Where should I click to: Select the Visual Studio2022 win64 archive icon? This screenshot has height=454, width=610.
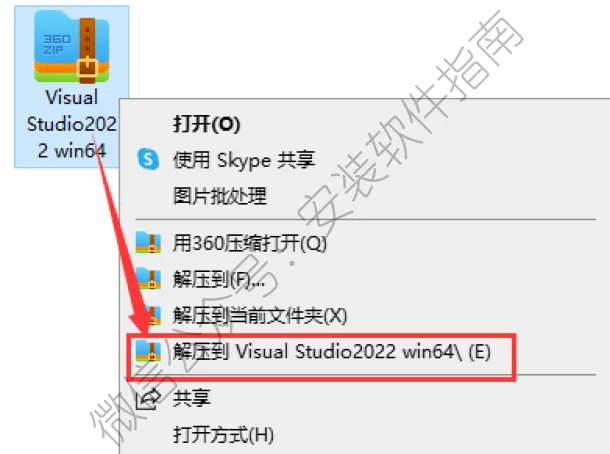pyautogui.click(x=72, y=46)
